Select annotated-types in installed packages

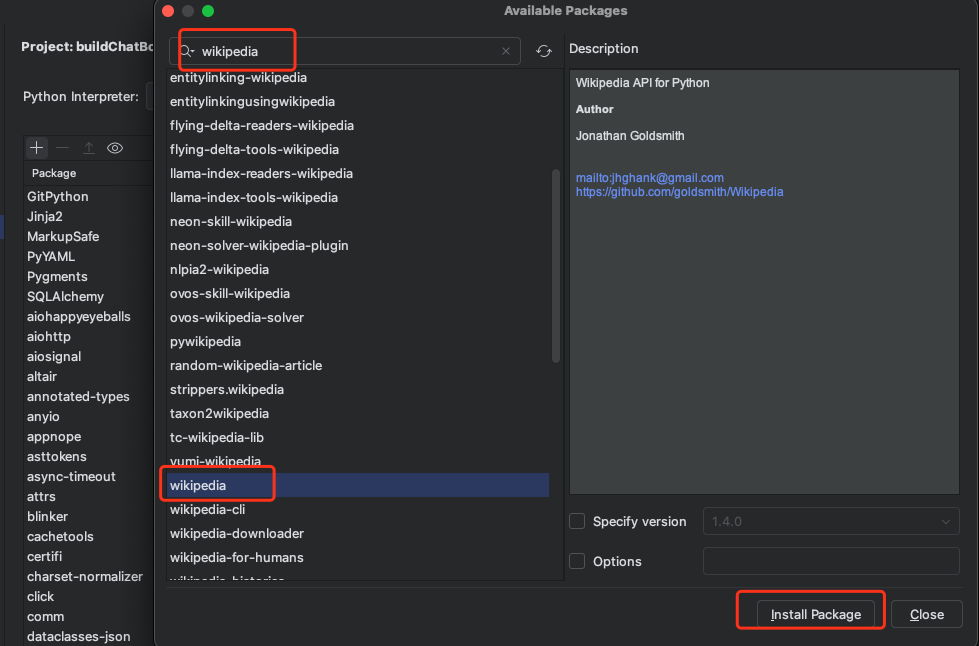[x=78, y=396]
